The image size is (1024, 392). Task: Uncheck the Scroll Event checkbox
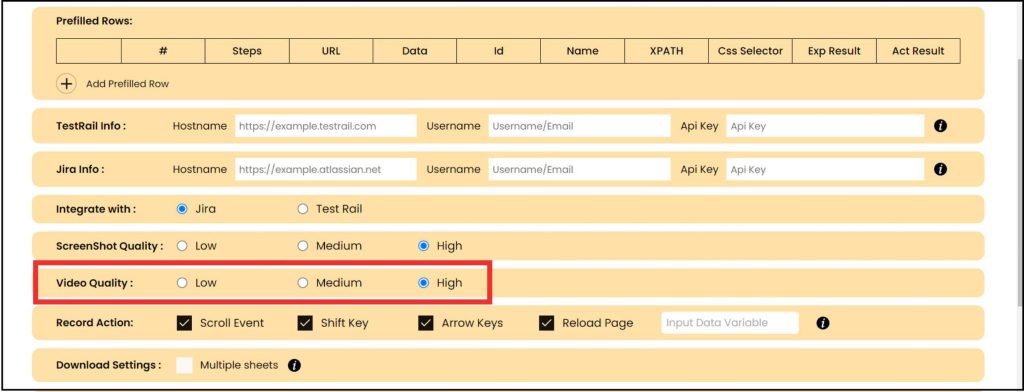(185, 323)
